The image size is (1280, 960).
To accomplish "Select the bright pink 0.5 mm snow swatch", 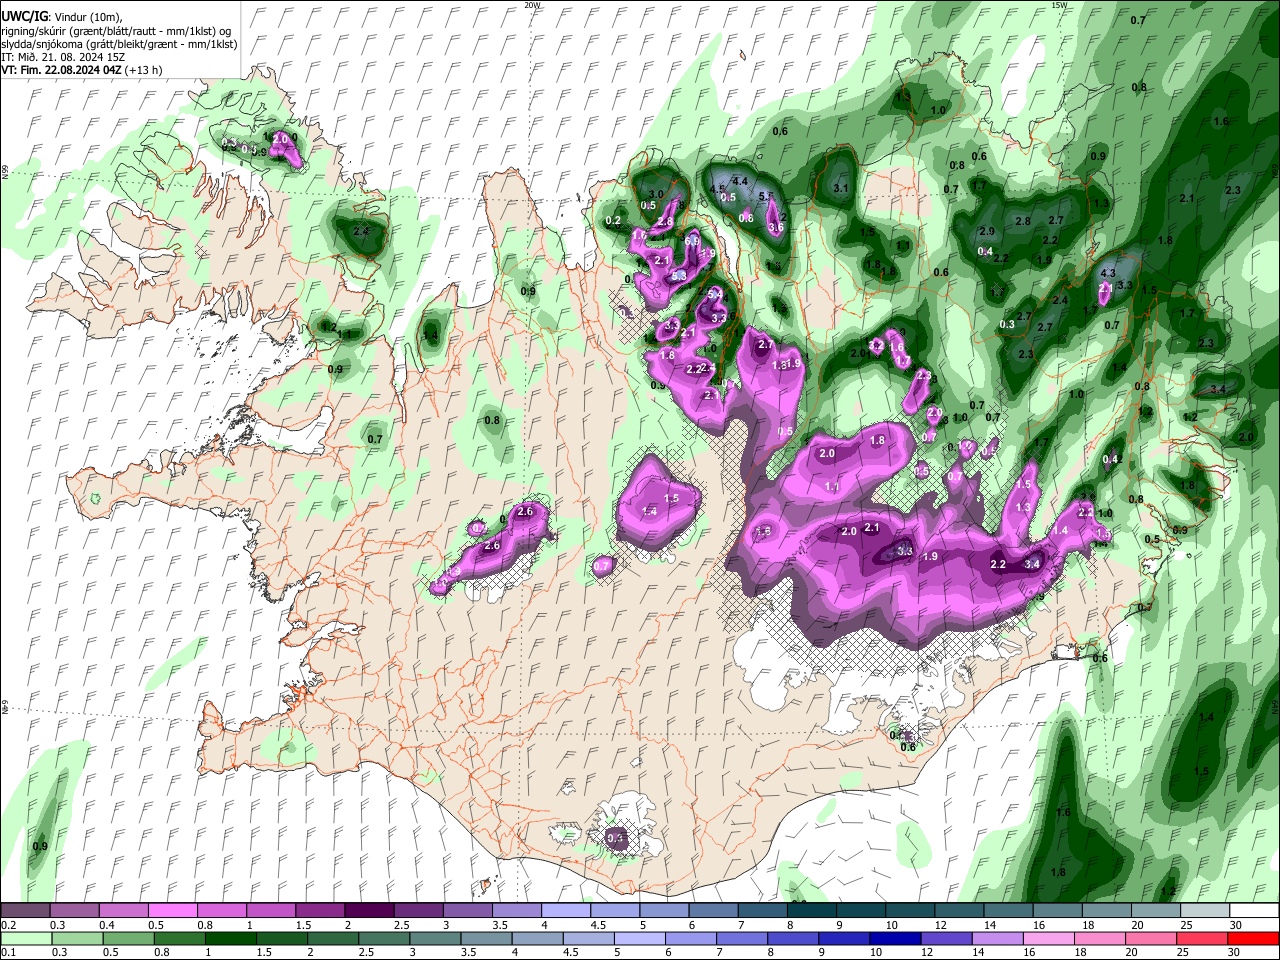I will [174, 911].
